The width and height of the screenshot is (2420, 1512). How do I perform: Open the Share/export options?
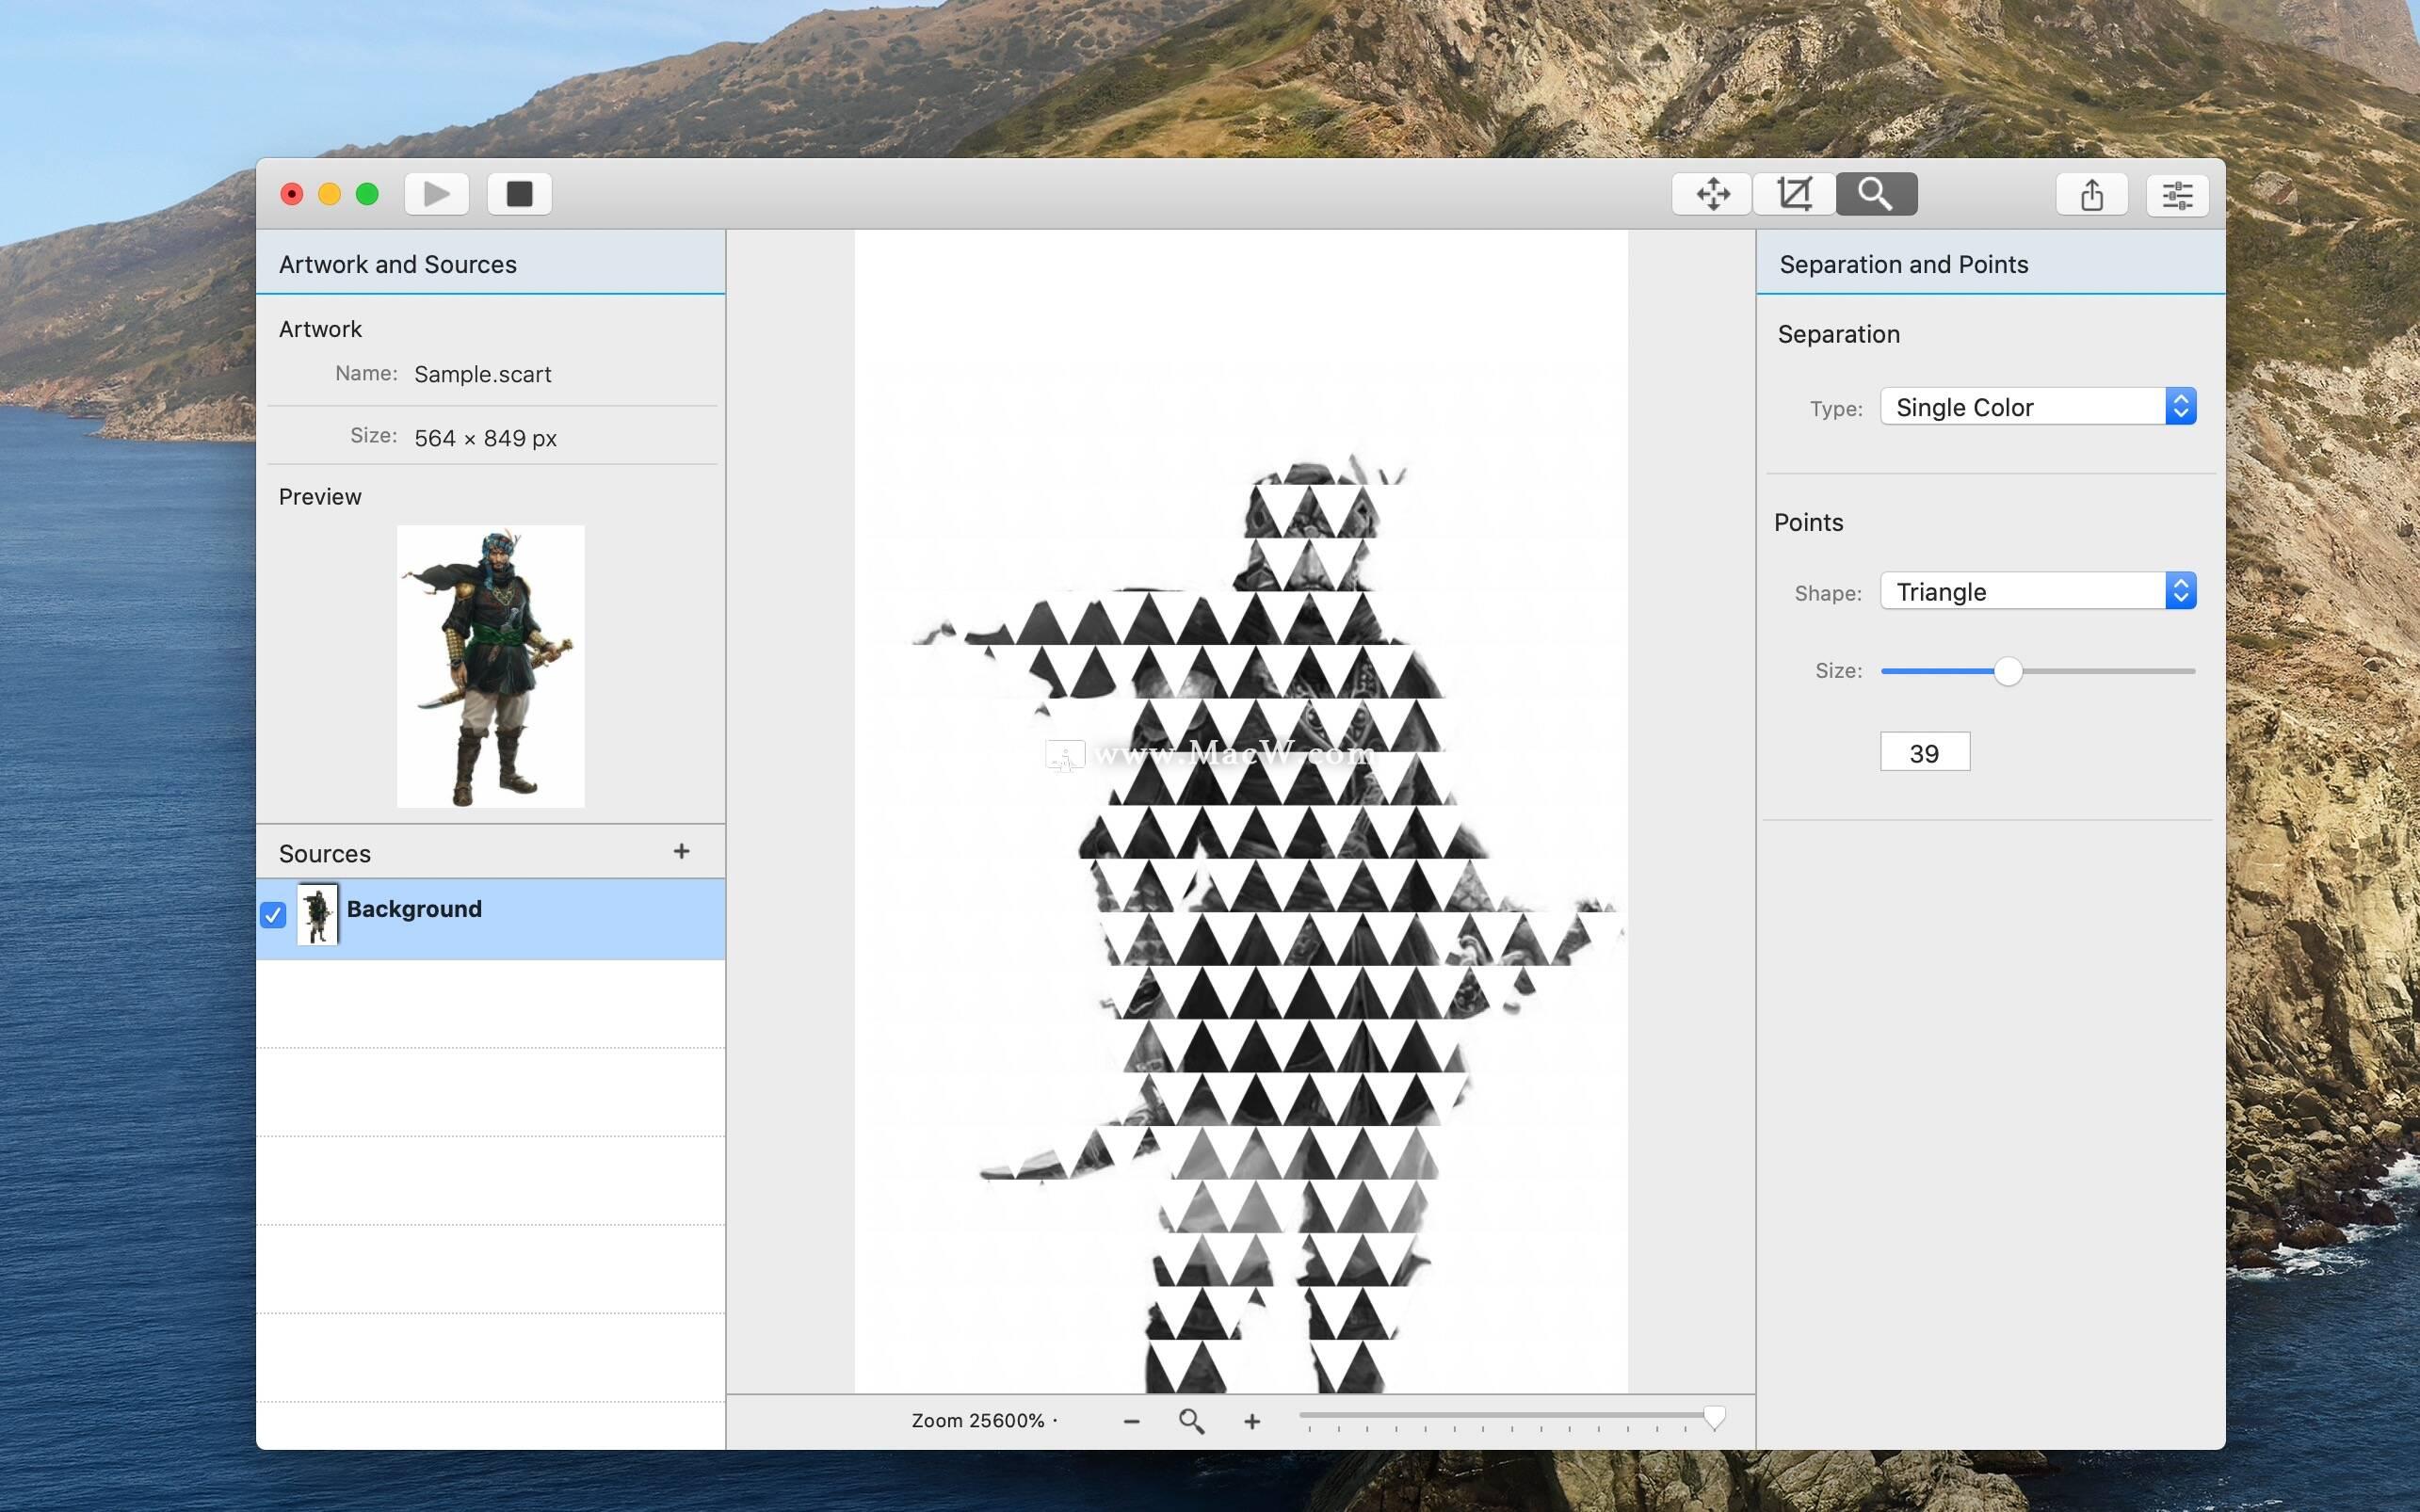point(2091,193)
